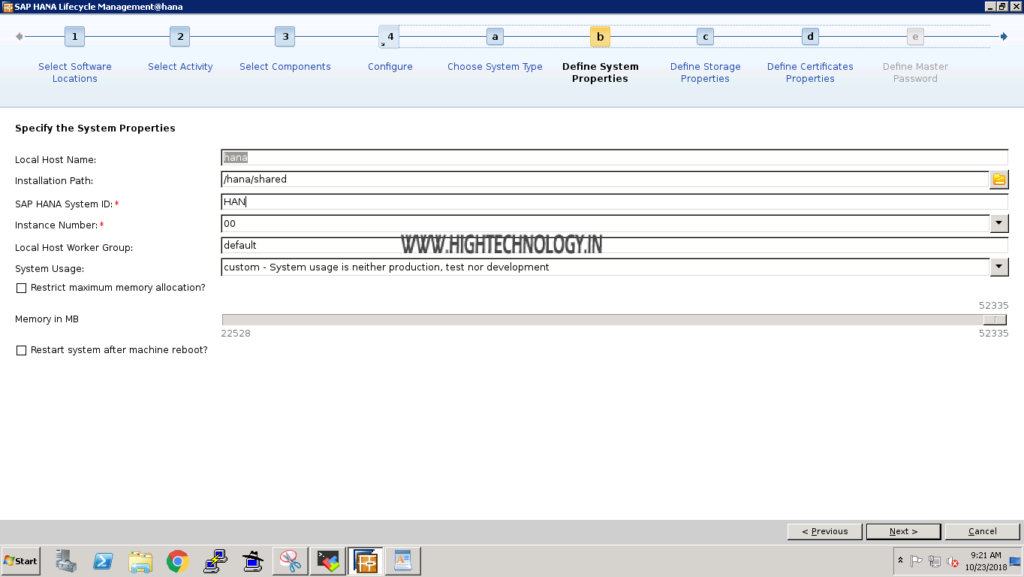The image size is (1024, 577).
Task: Click the Define Master Password step
Action: [x=915, y=37]
